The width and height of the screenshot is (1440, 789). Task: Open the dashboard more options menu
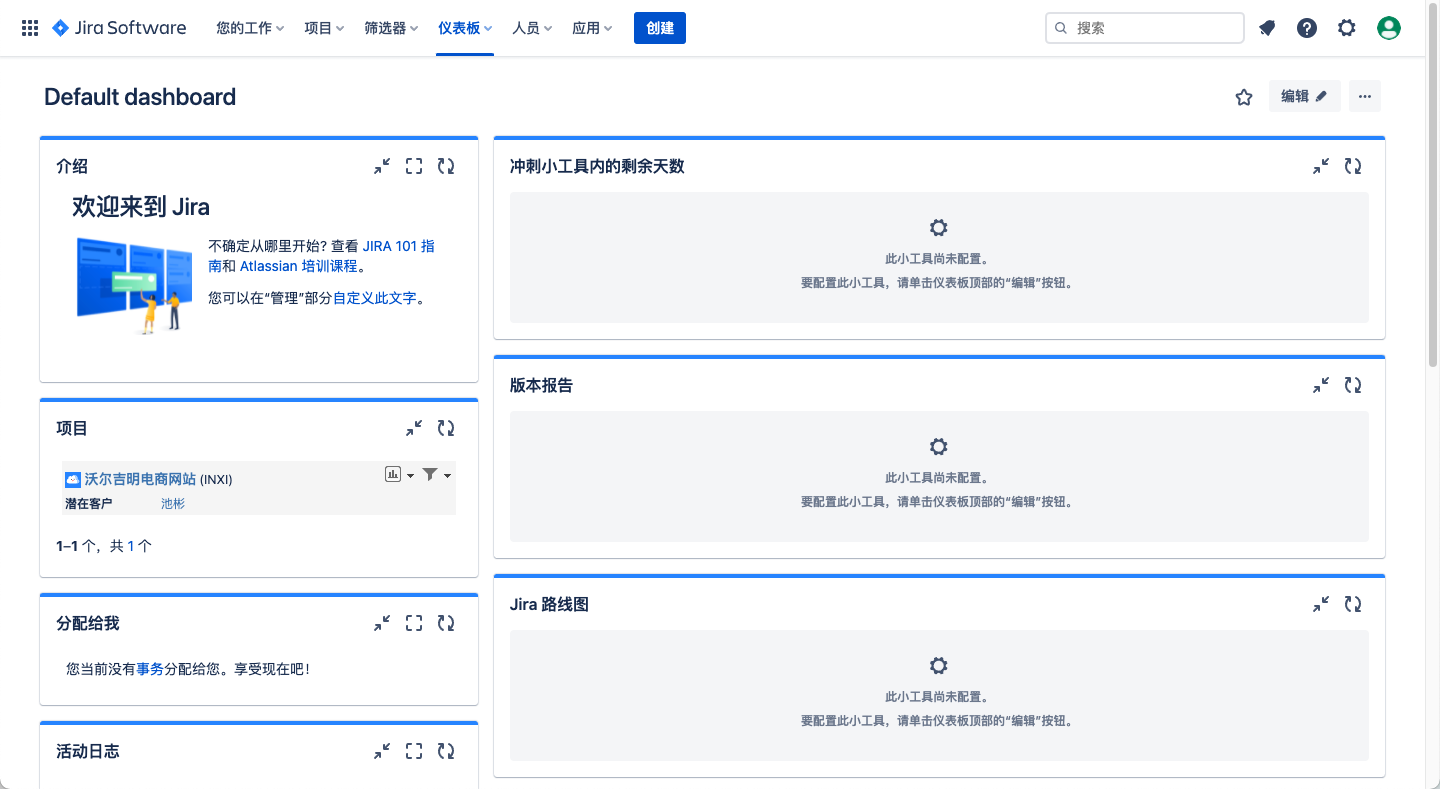click(1365, 96)
